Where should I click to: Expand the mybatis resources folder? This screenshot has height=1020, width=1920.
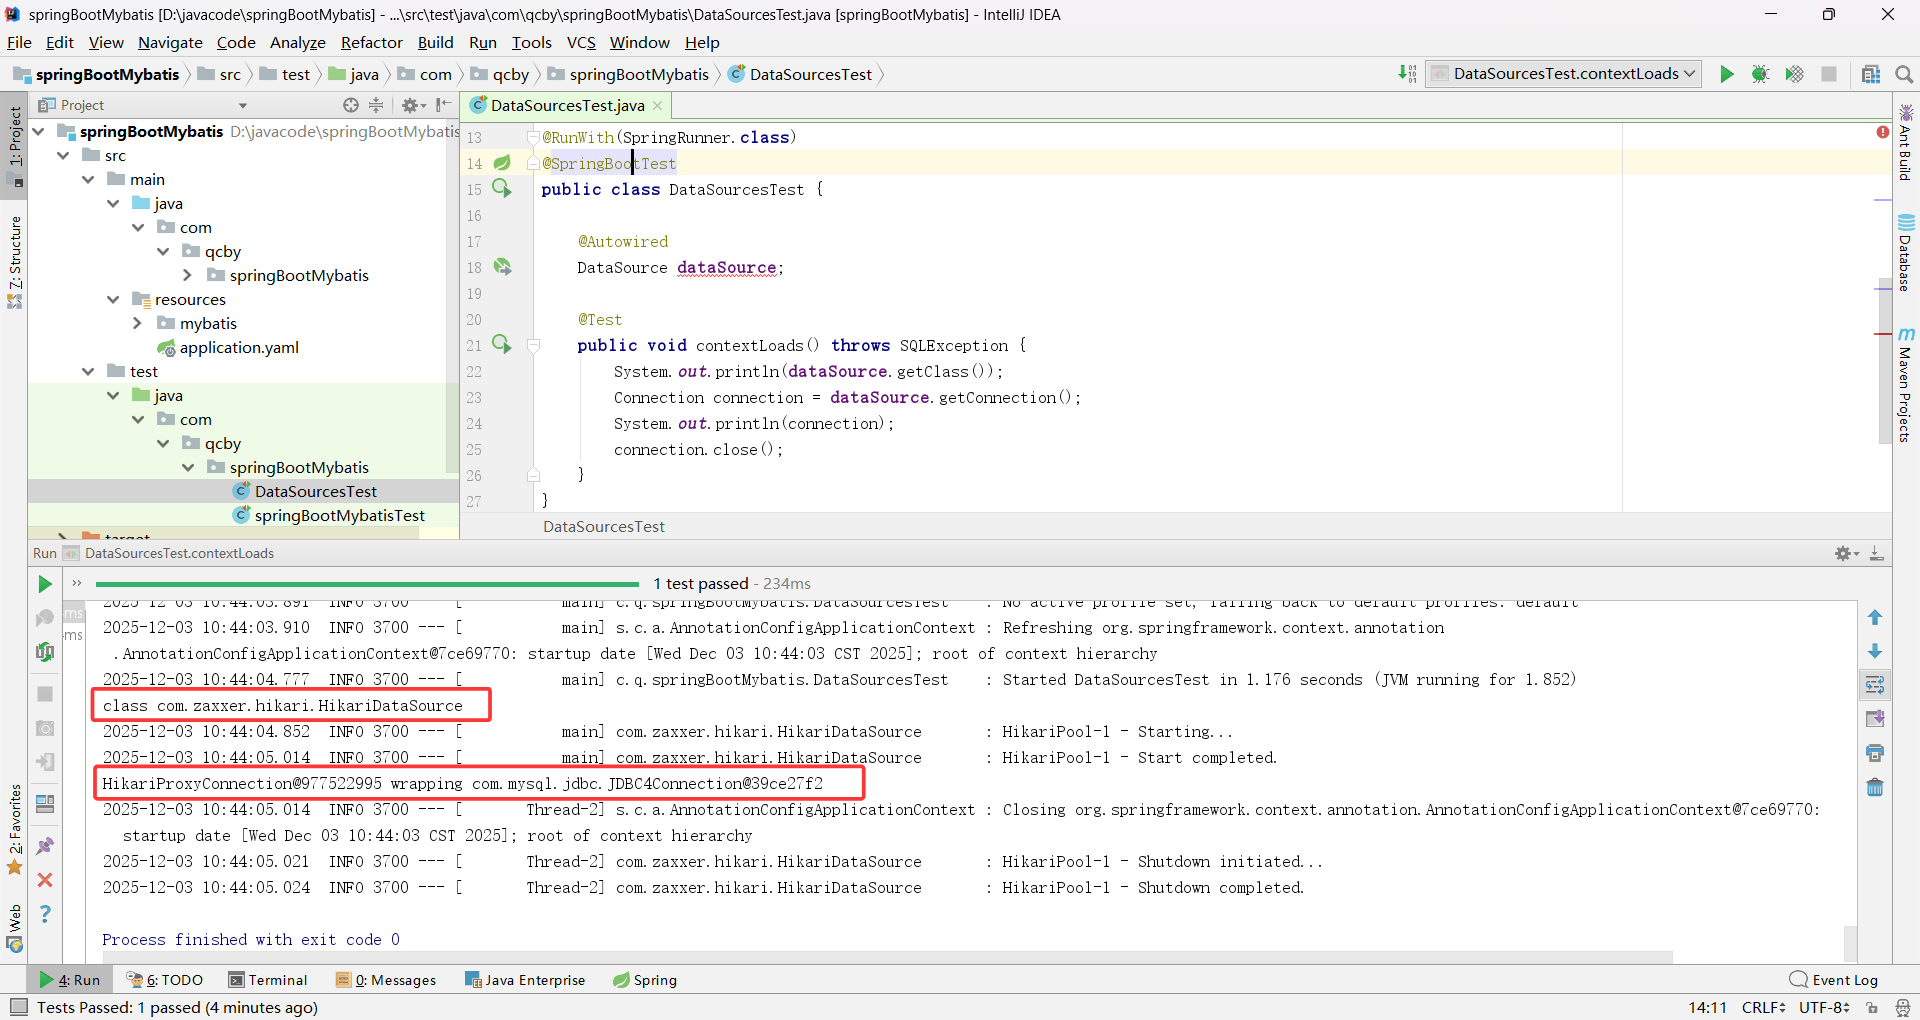138,323
